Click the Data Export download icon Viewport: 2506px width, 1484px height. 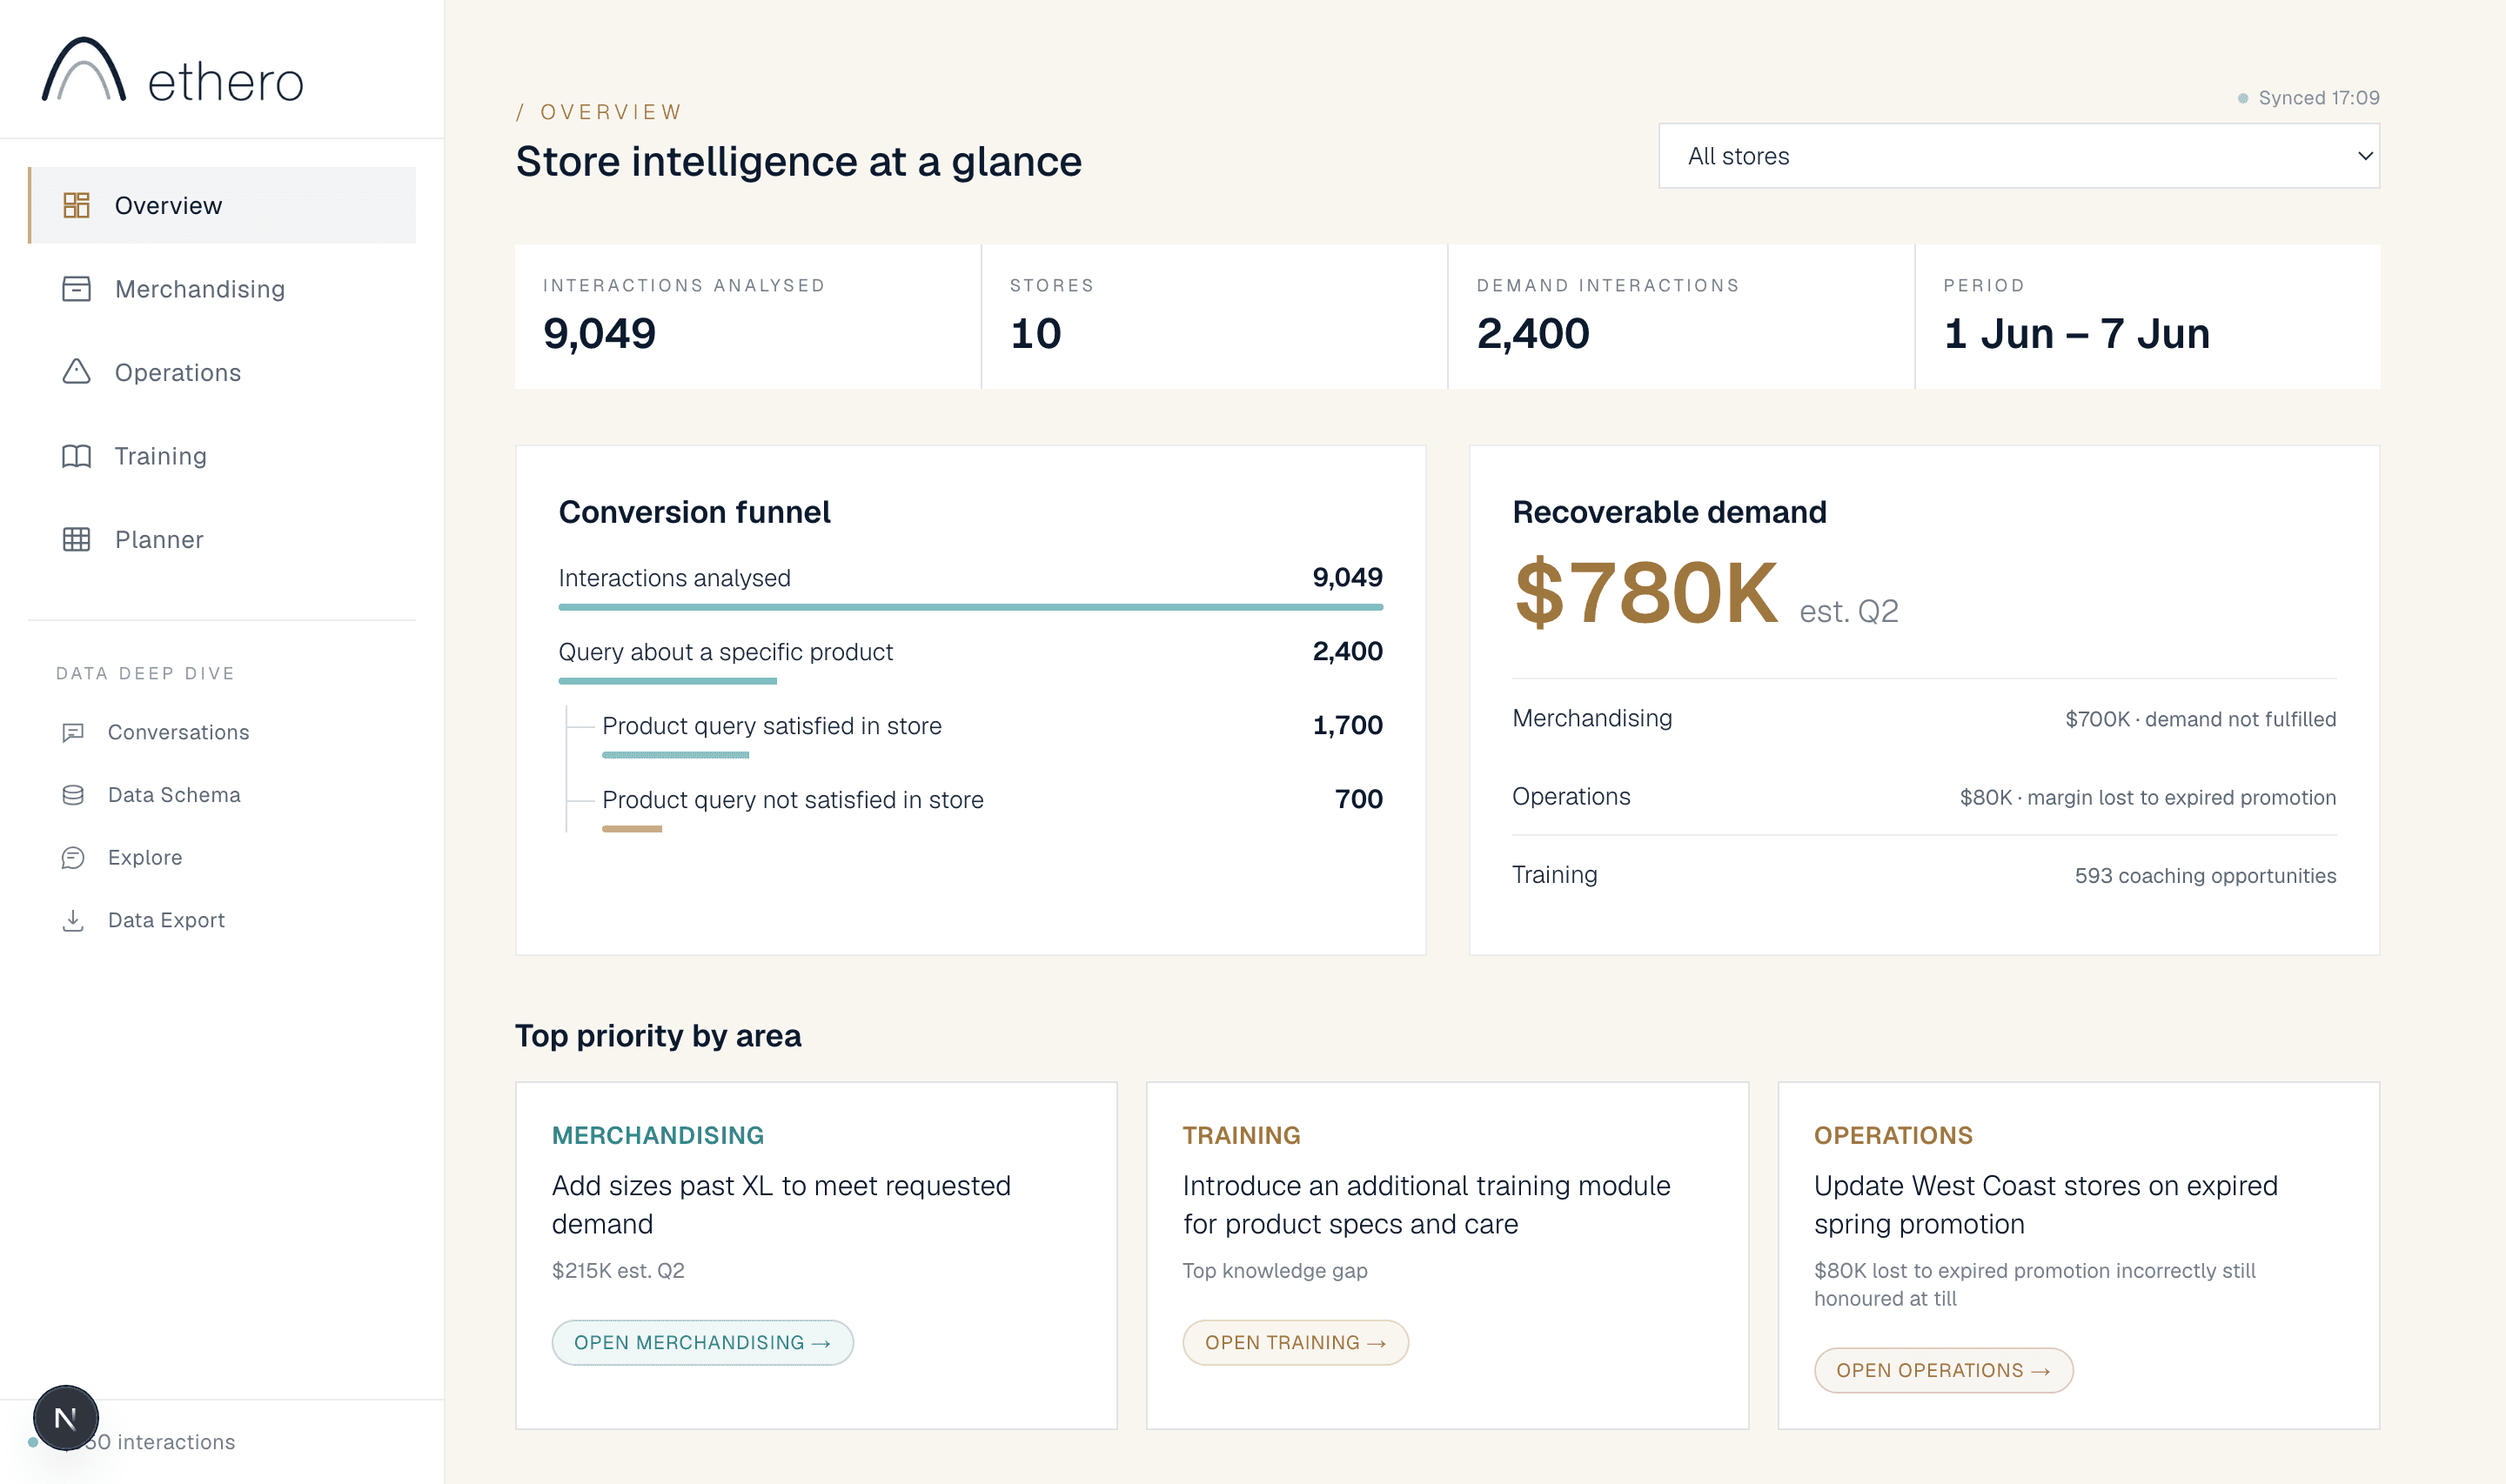coord(73,920)
